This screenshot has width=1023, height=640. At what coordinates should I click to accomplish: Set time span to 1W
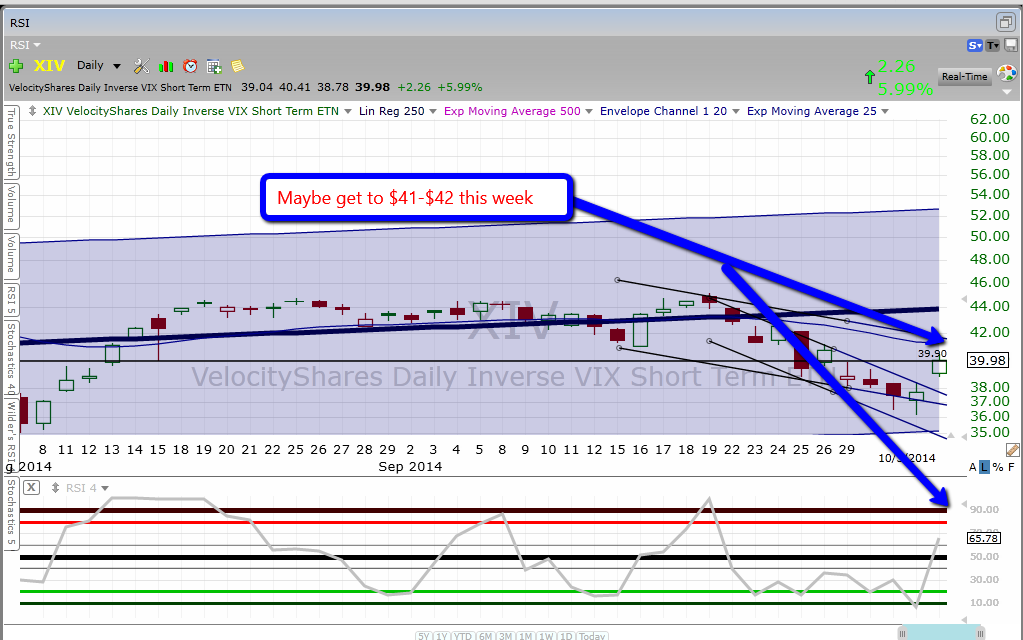(x=546, y=636)
